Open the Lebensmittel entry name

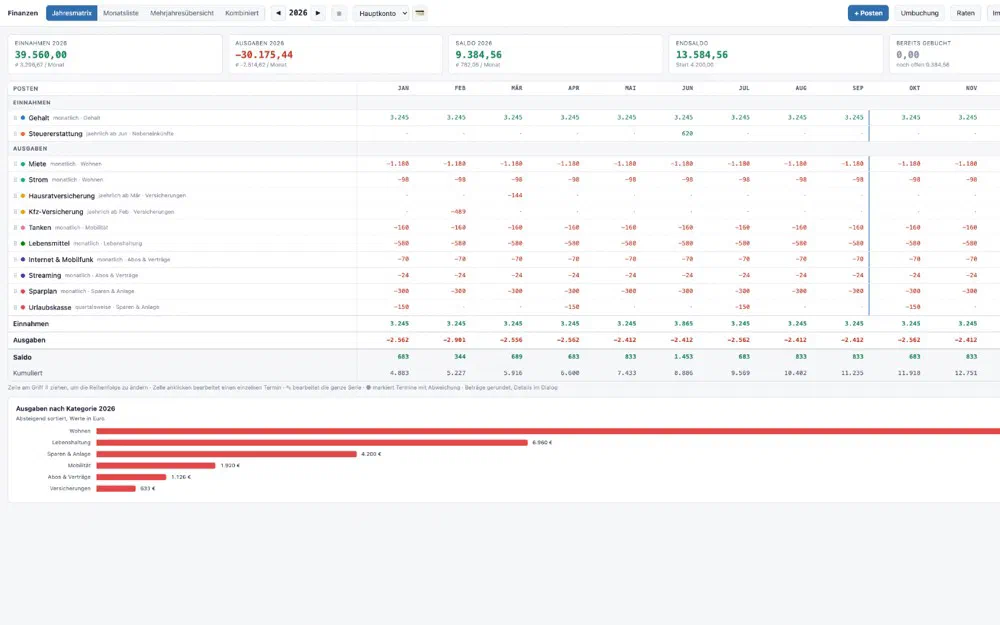click(49, 244)
